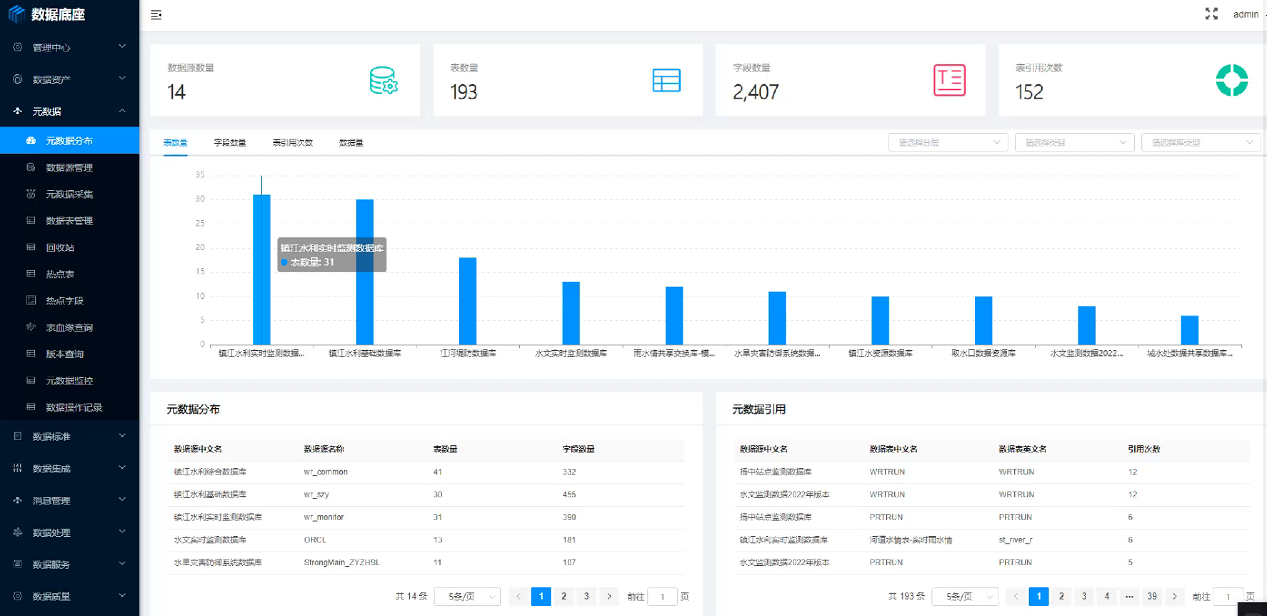Open 数据源管理 in the sidebar
1267x616 pixels.
click(x=69, y=167)
